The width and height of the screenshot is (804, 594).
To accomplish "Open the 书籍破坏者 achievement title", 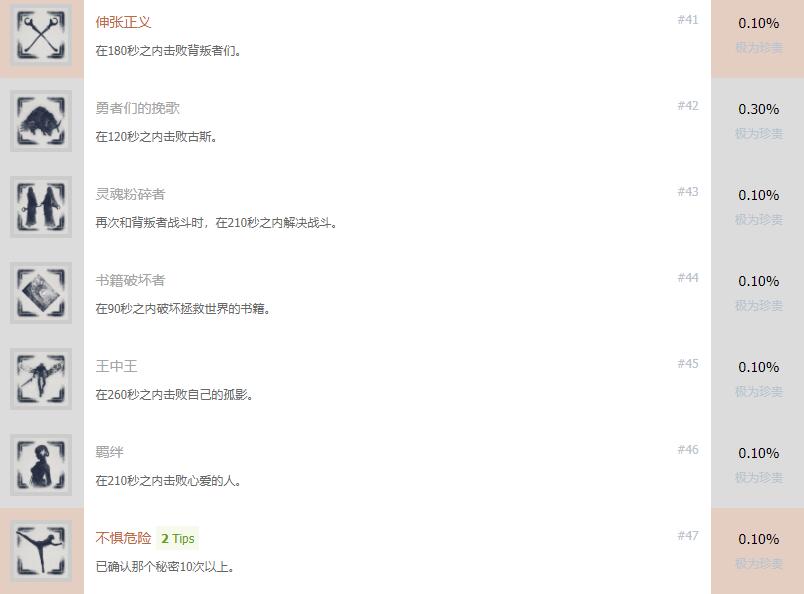I will click(x=130, y=280).
